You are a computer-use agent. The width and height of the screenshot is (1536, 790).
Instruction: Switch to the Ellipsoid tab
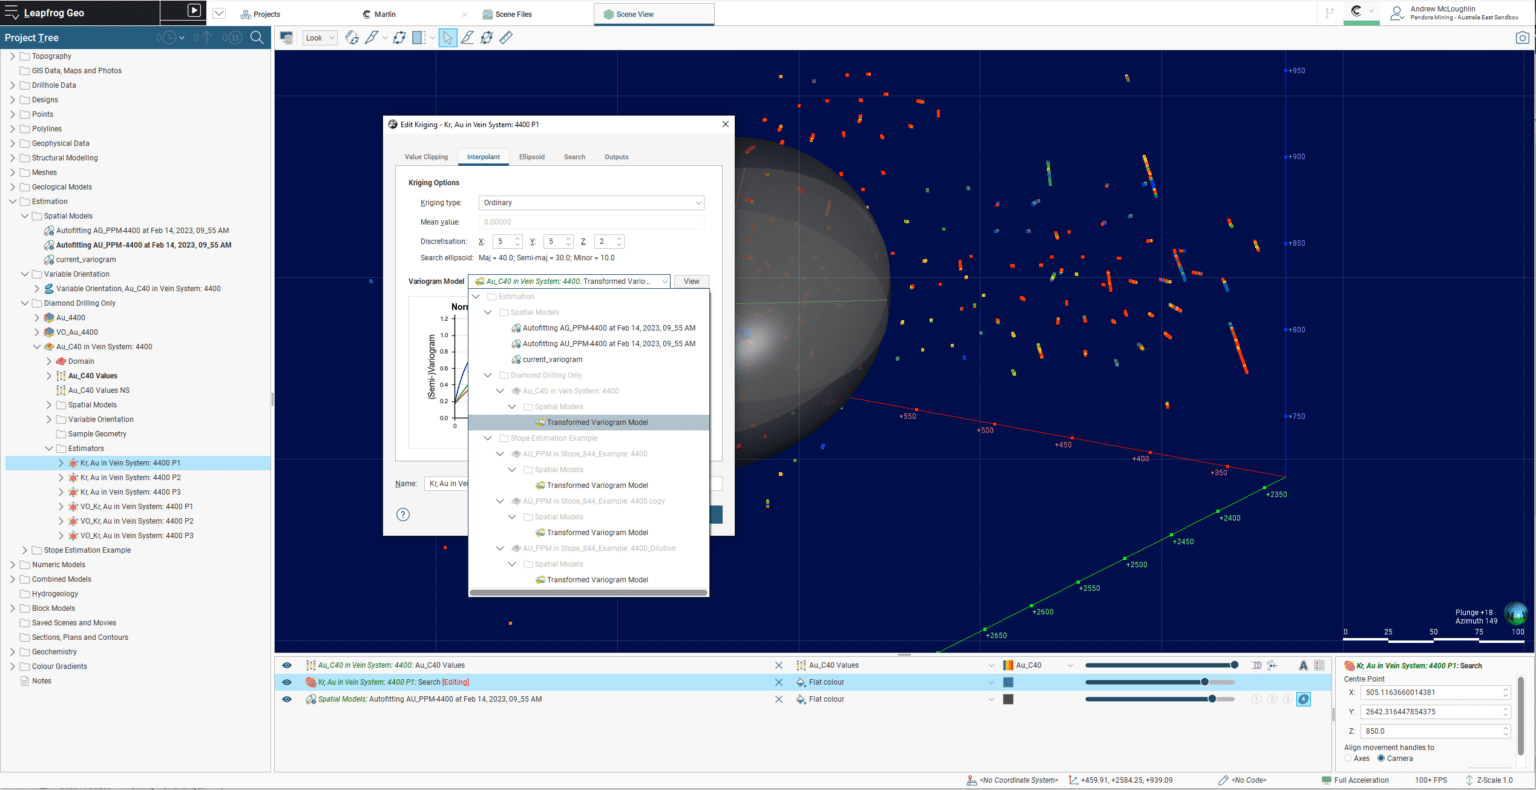(532, 157)
